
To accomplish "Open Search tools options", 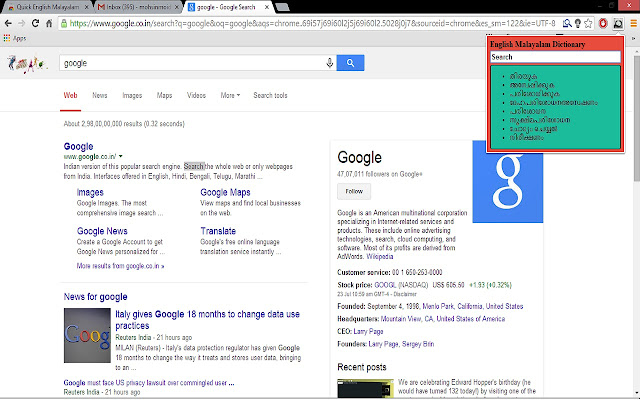I will [270, 95].
